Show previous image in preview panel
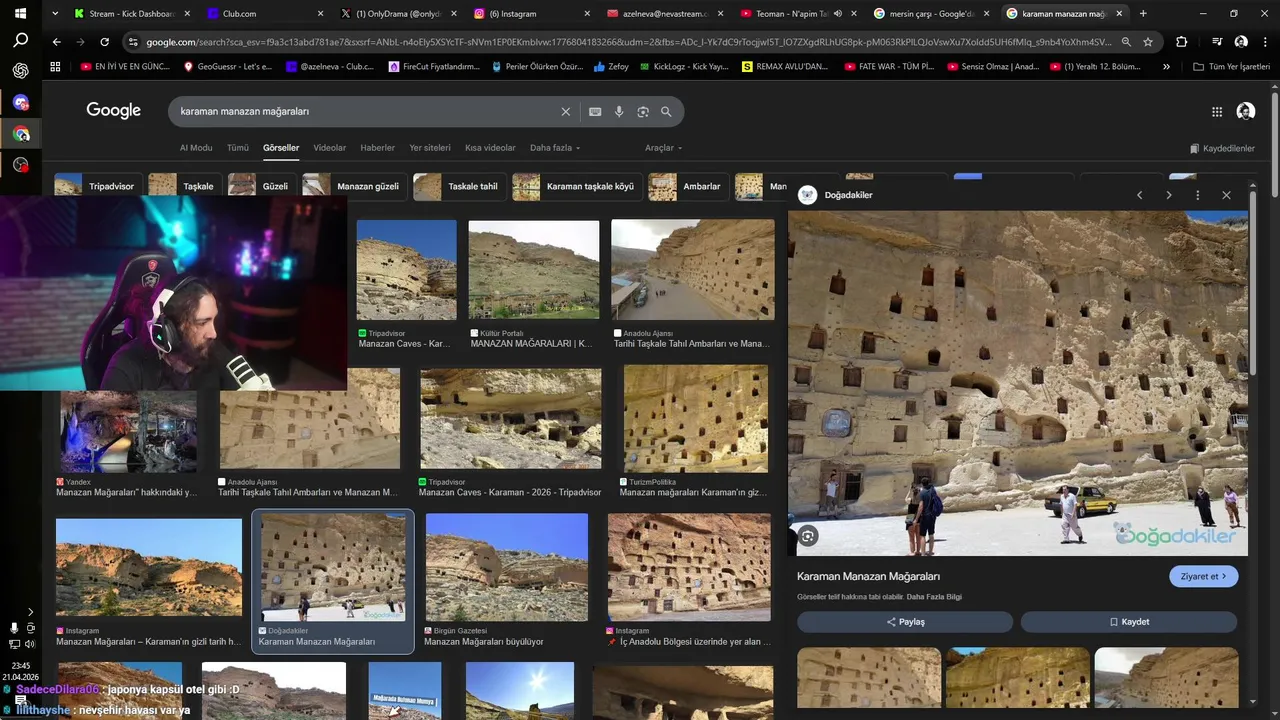The height and width of the screenshot is (720, 1280). tap(1139, 195)
